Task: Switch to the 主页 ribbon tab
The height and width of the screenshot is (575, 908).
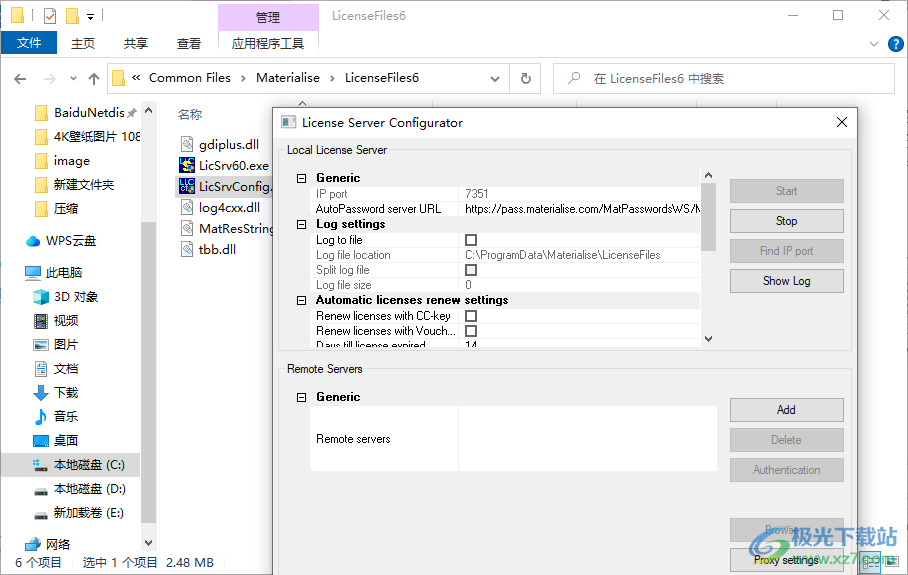Action: click(x=83, y=43)
